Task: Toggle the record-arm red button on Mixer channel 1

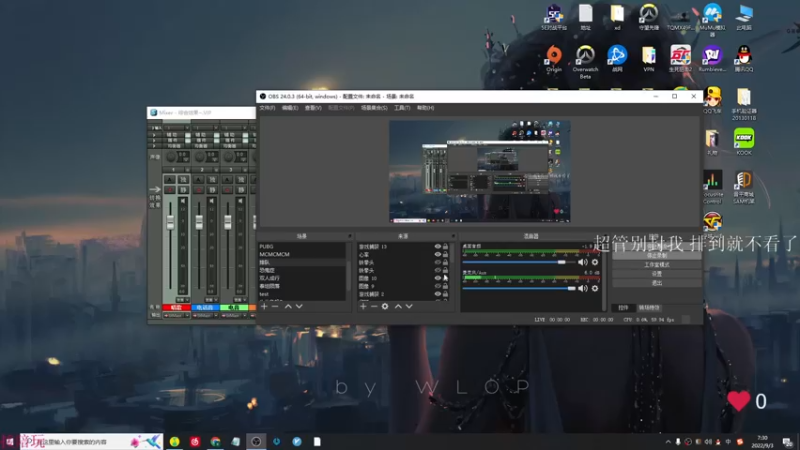Action: tap(169, 190)
